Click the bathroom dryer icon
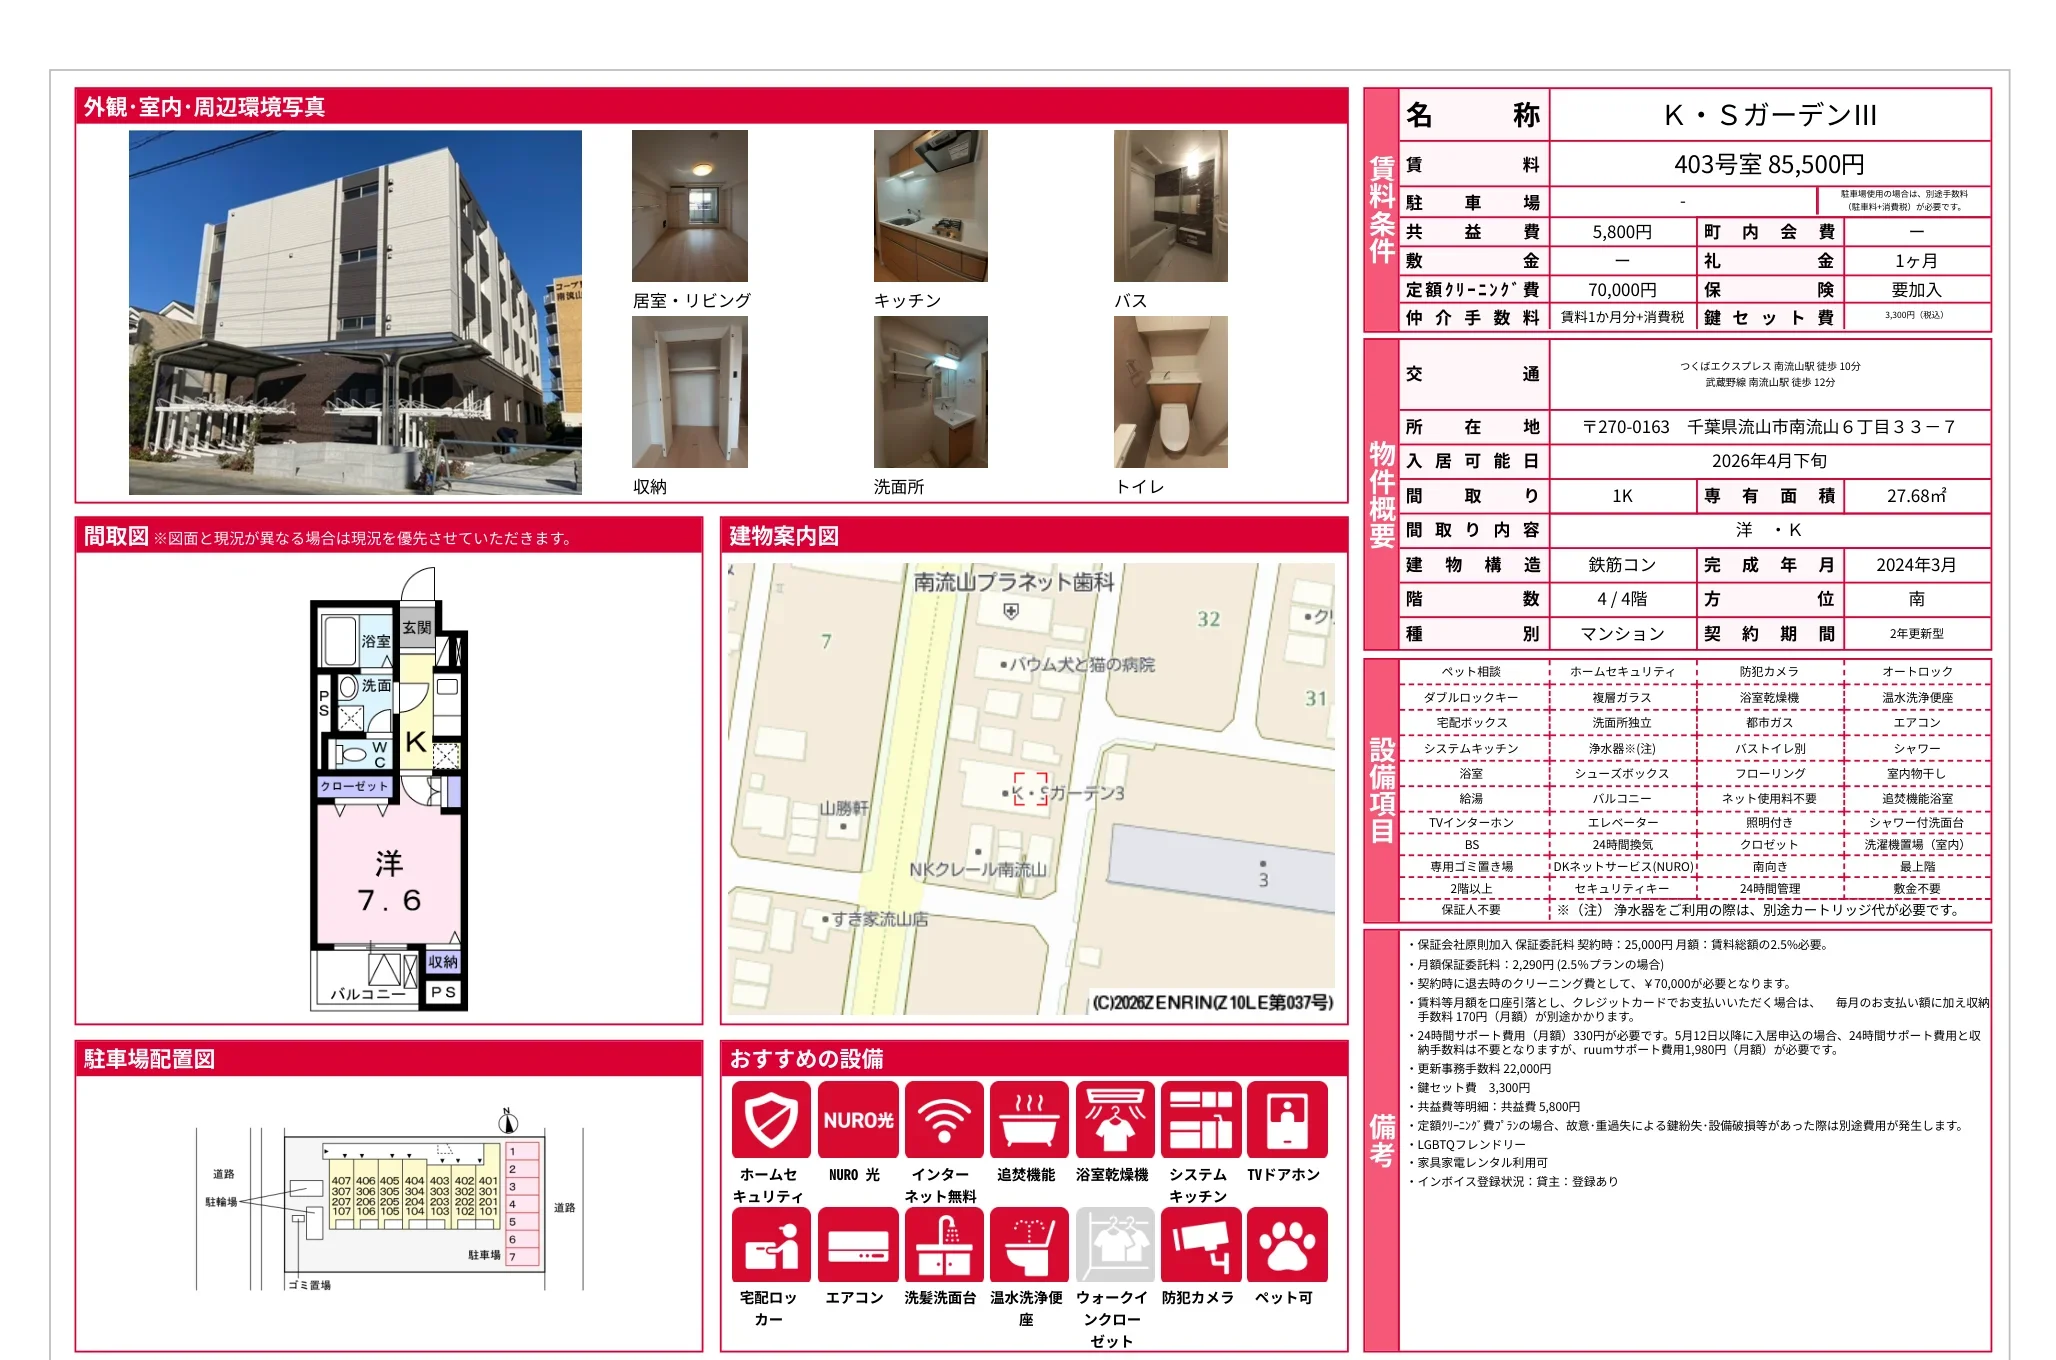Viewport: 2056px width, 1360px height. click(x=1115, y=1119)
